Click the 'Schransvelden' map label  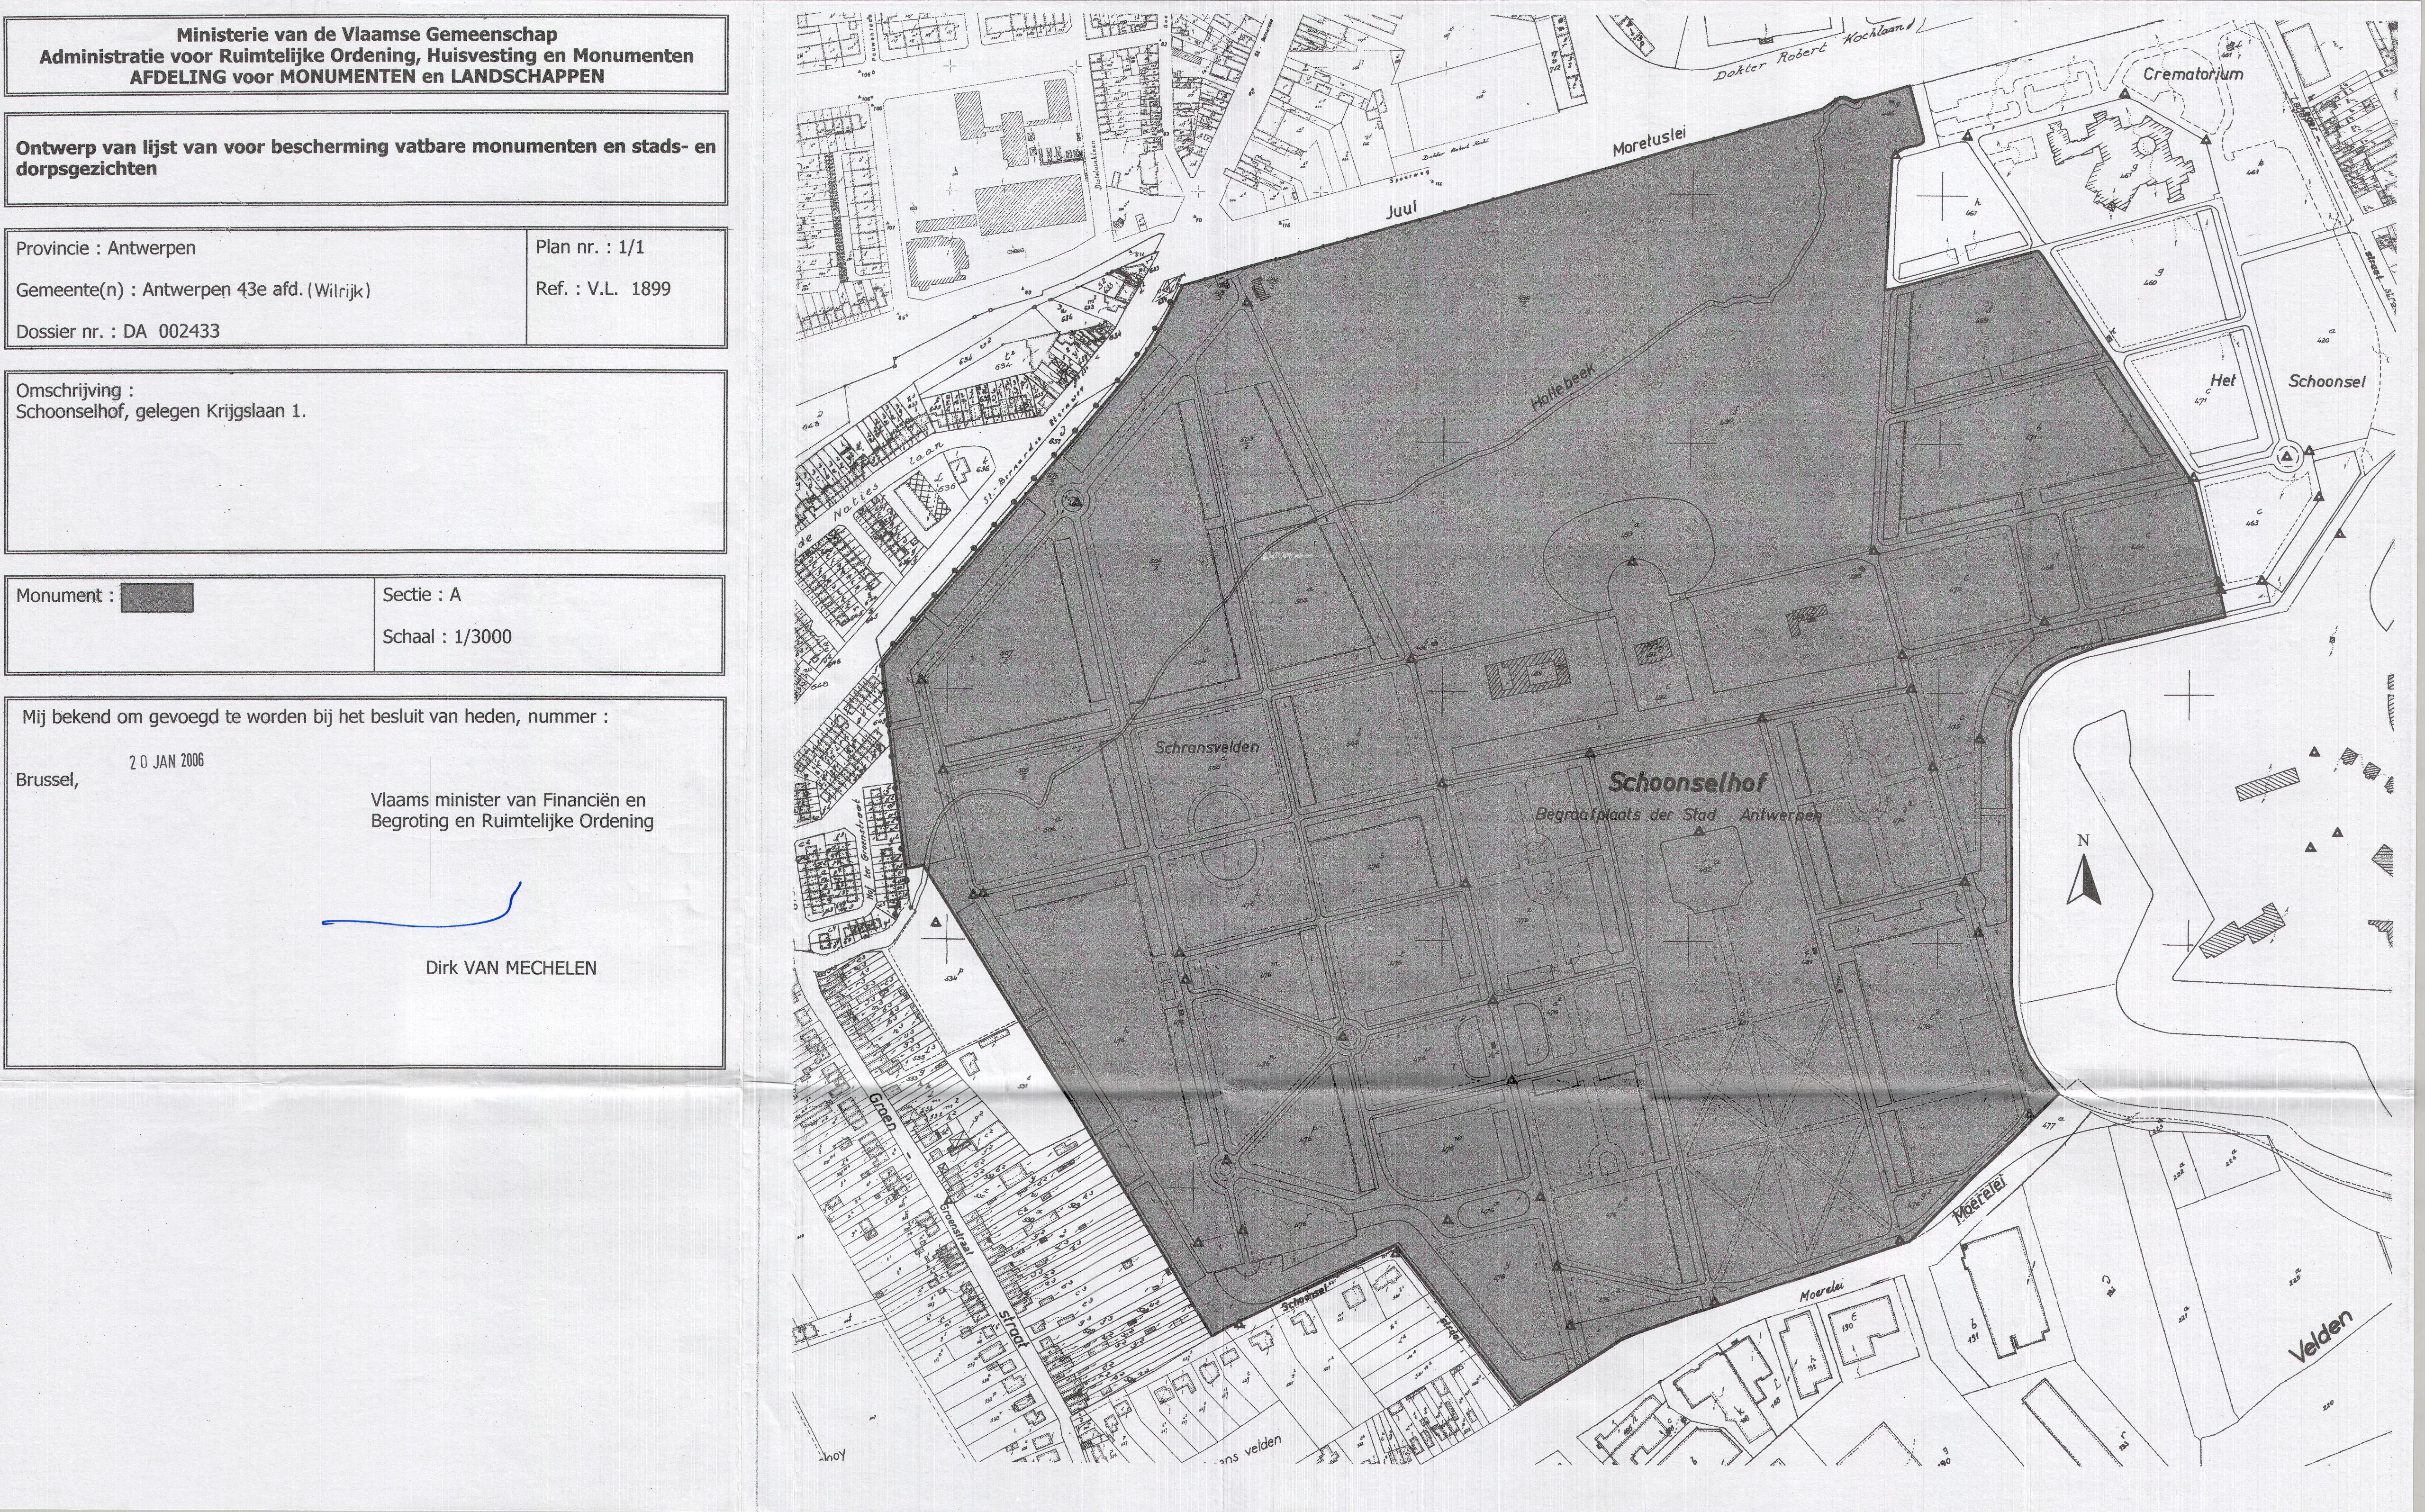[1207, 747]
